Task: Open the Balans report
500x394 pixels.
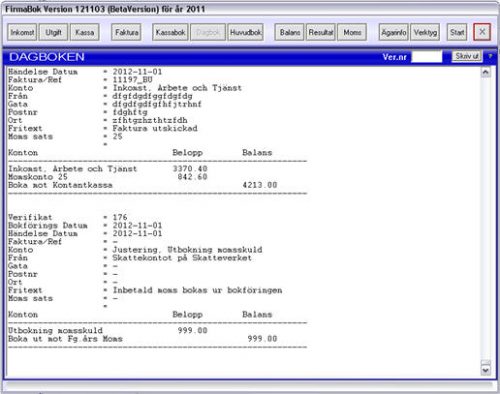Action: 289,32
